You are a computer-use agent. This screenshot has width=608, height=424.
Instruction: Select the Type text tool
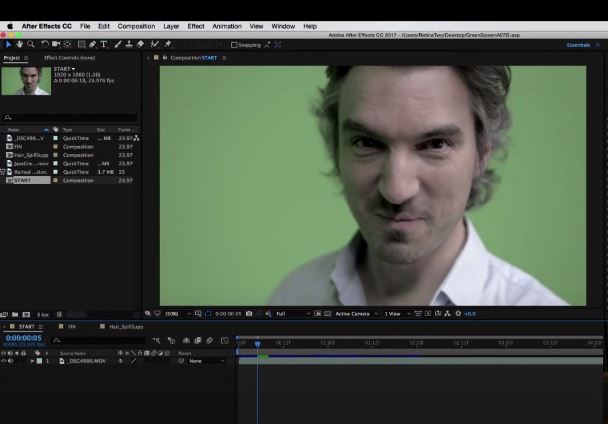point(104,44)
